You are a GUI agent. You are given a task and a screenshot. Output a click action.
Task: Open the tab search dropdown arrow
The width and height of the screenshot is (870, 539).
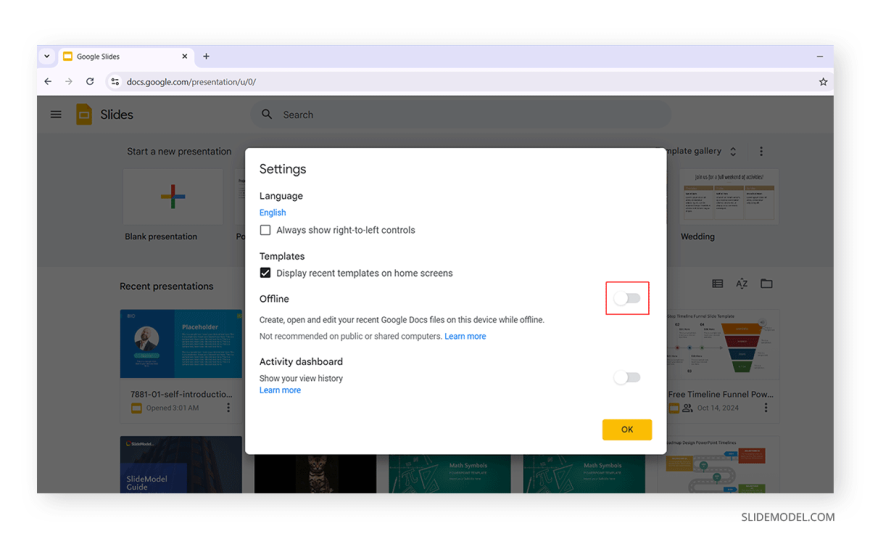tap(47, 56)
